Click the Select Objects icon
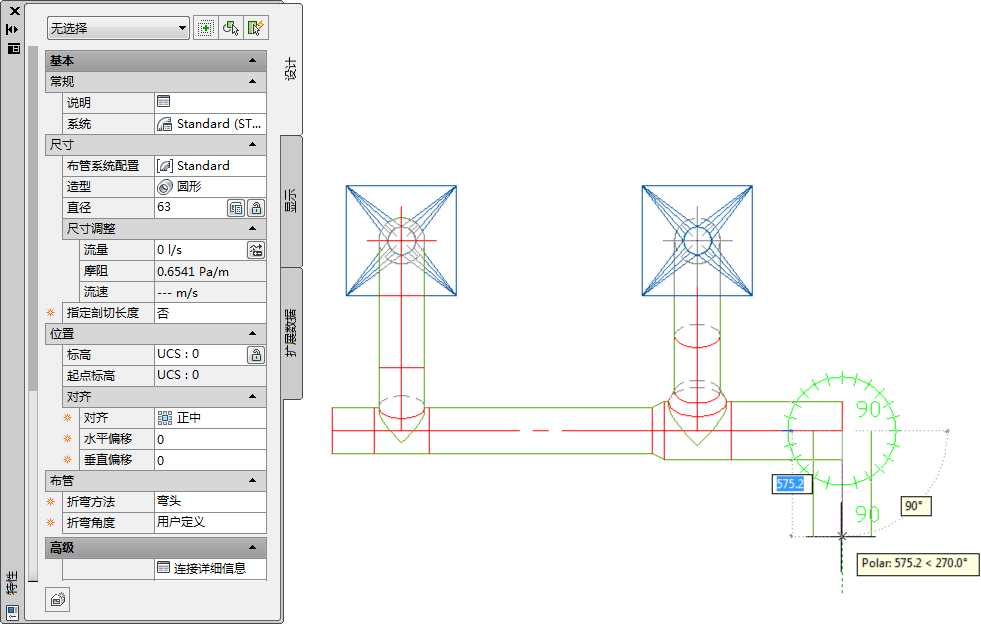 click(231, 28)
